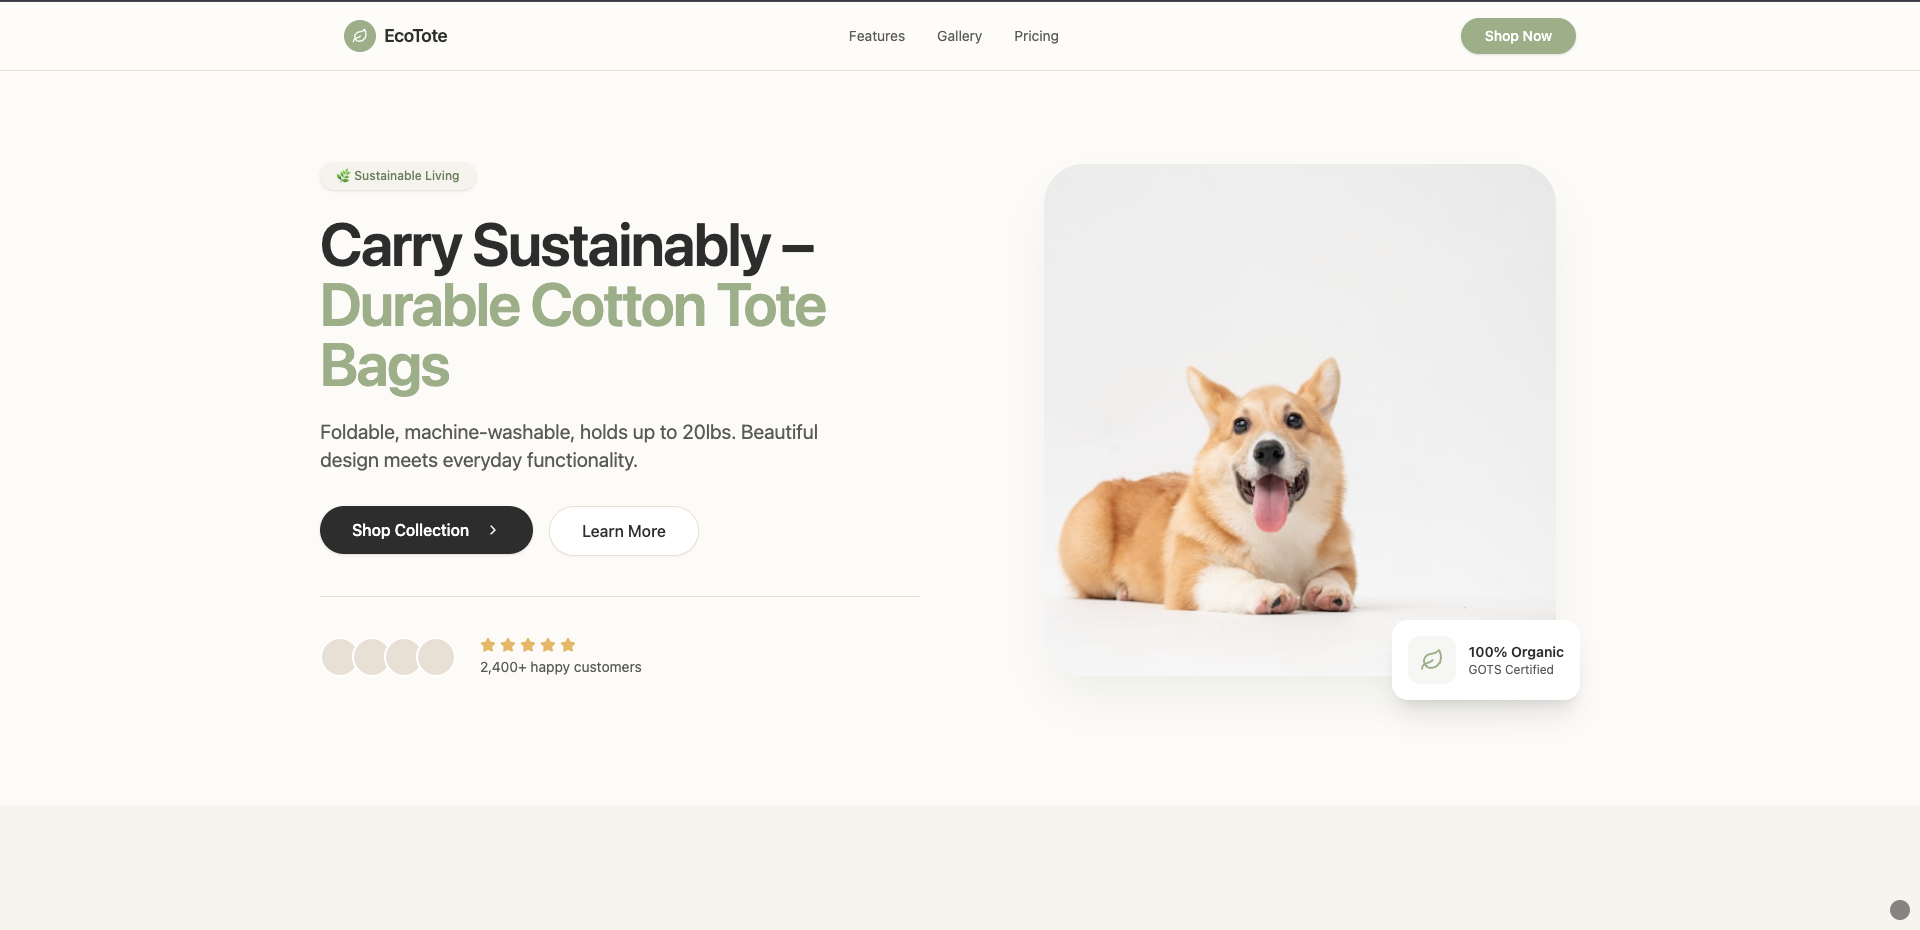The height and width of the screenshot is (930, 1920).
Task: Click the Sustainable Living badge
Action: click(x=398, y=176)
